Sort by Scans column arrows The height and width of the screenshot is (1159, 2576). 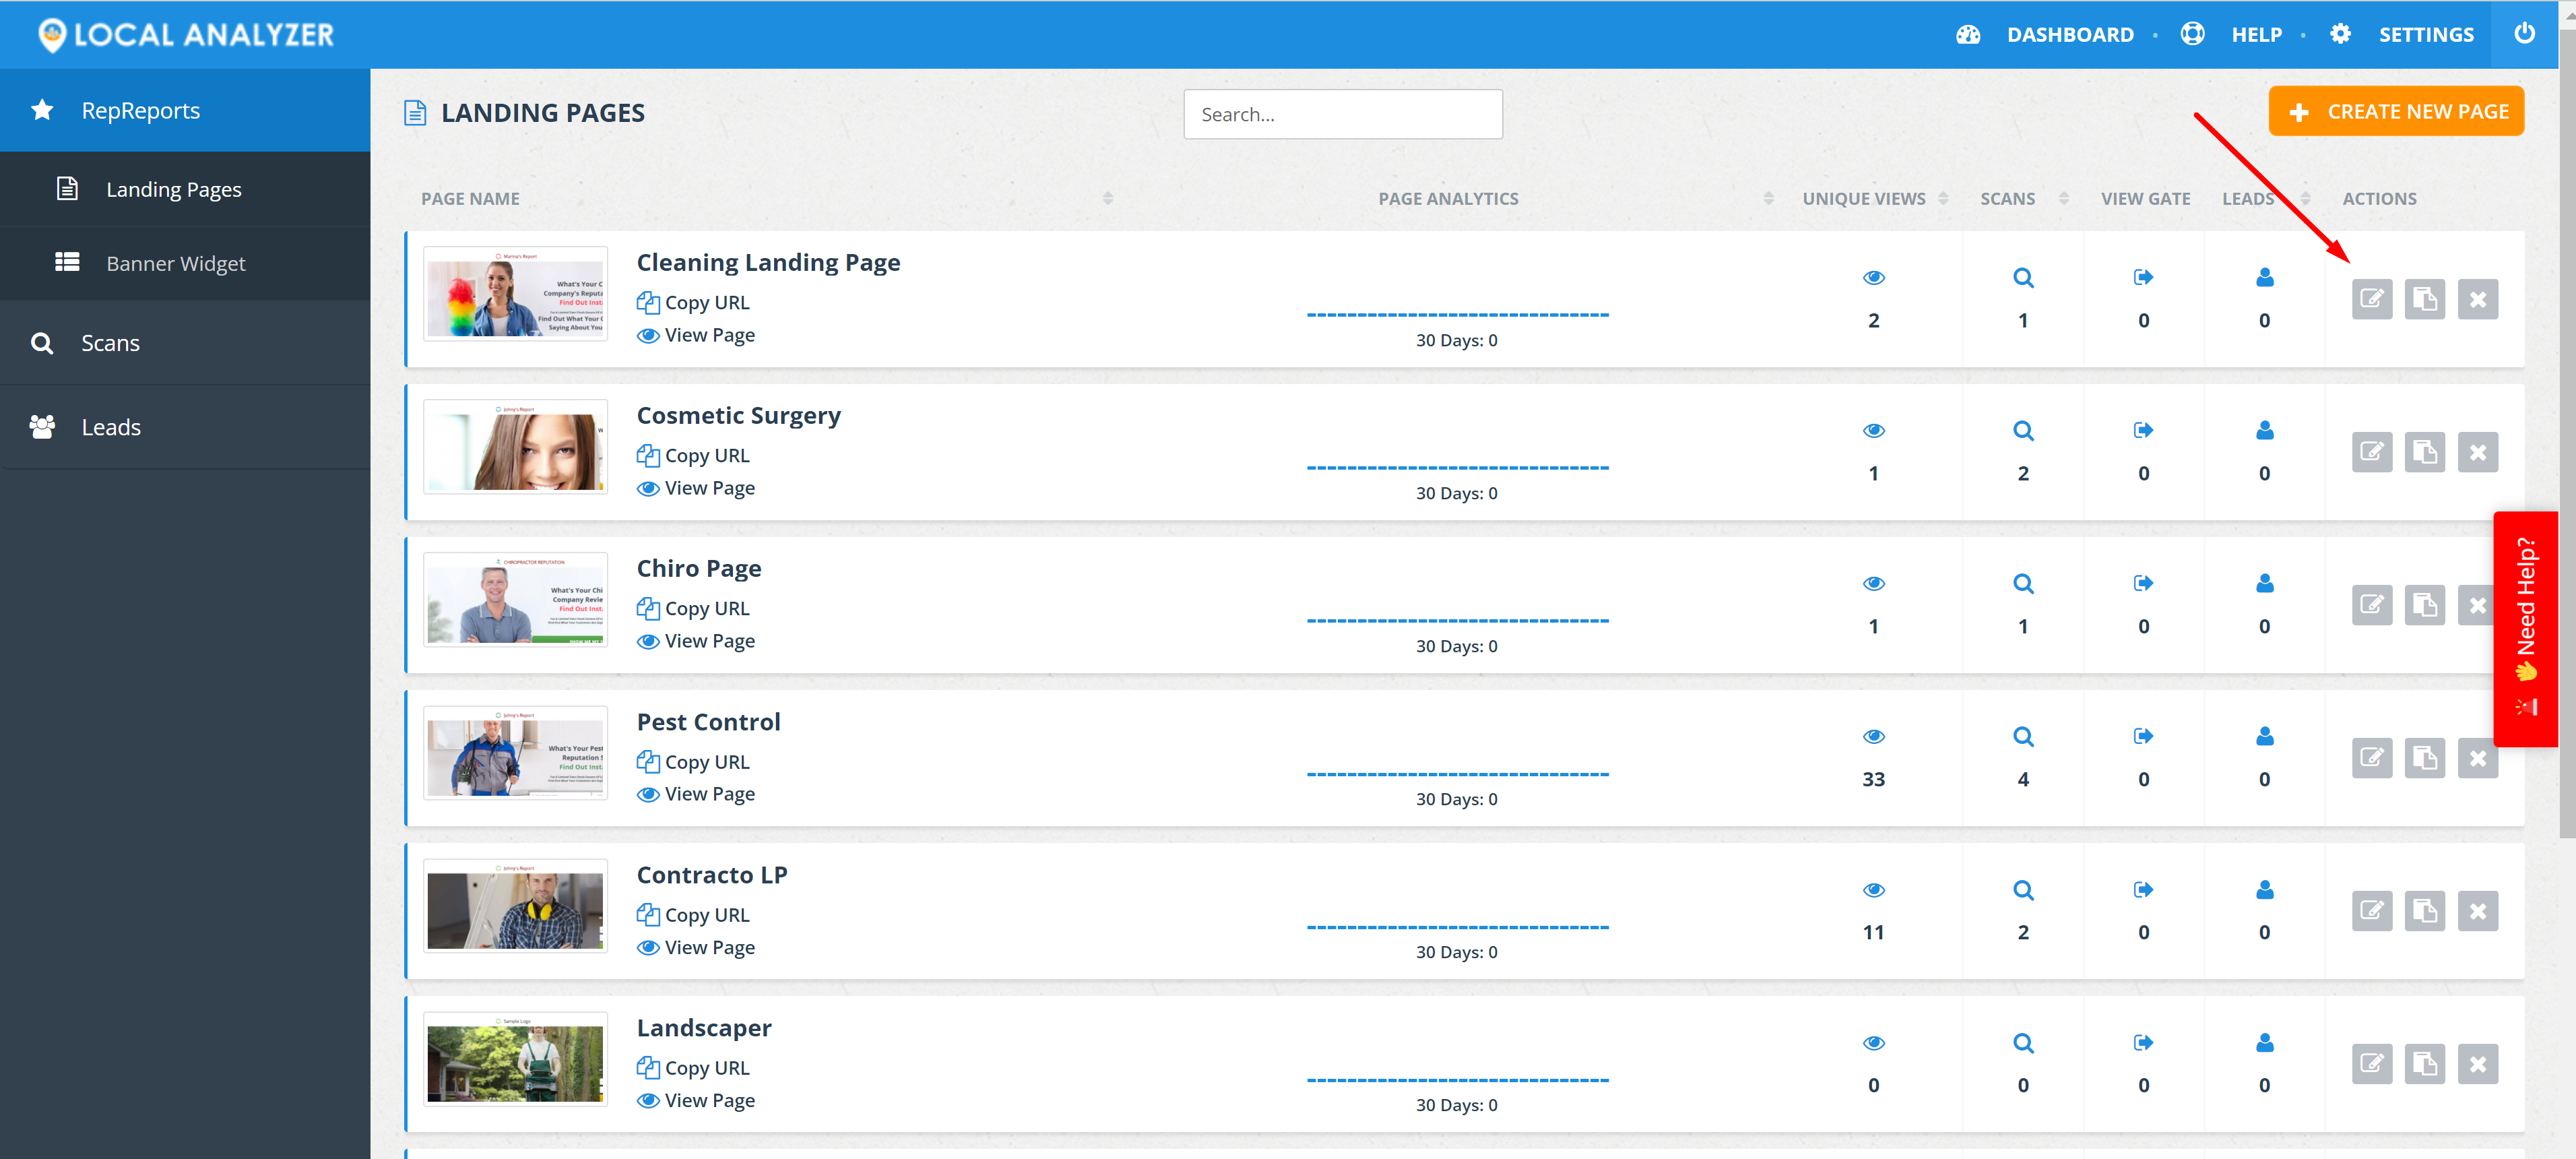click(x=2063, y=199)
